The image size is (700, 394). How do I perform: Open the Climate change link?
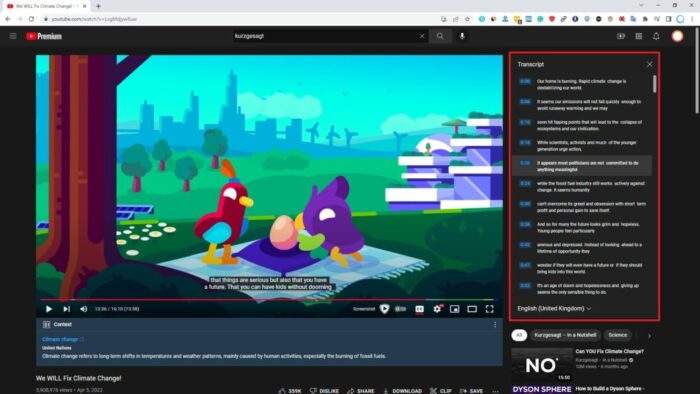click(60, 340)
